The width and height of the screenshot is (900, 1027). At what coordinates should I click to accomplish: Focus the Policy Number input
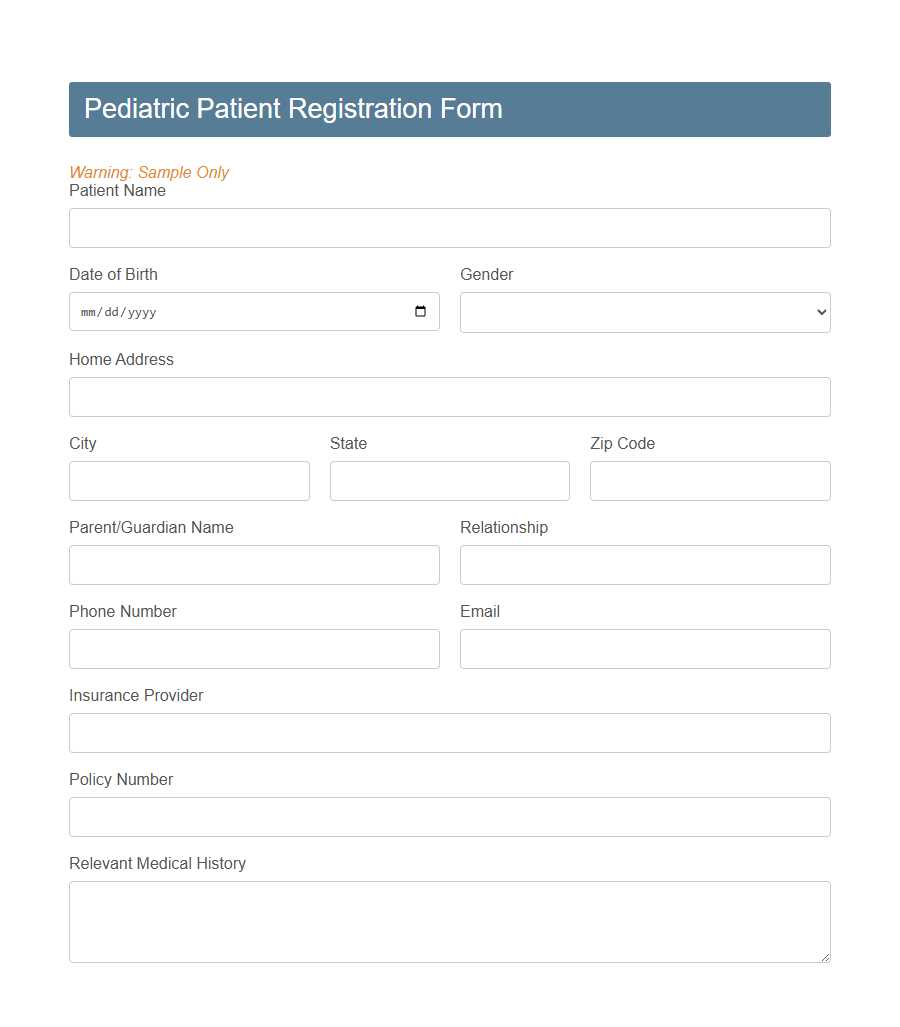point(449,817)
